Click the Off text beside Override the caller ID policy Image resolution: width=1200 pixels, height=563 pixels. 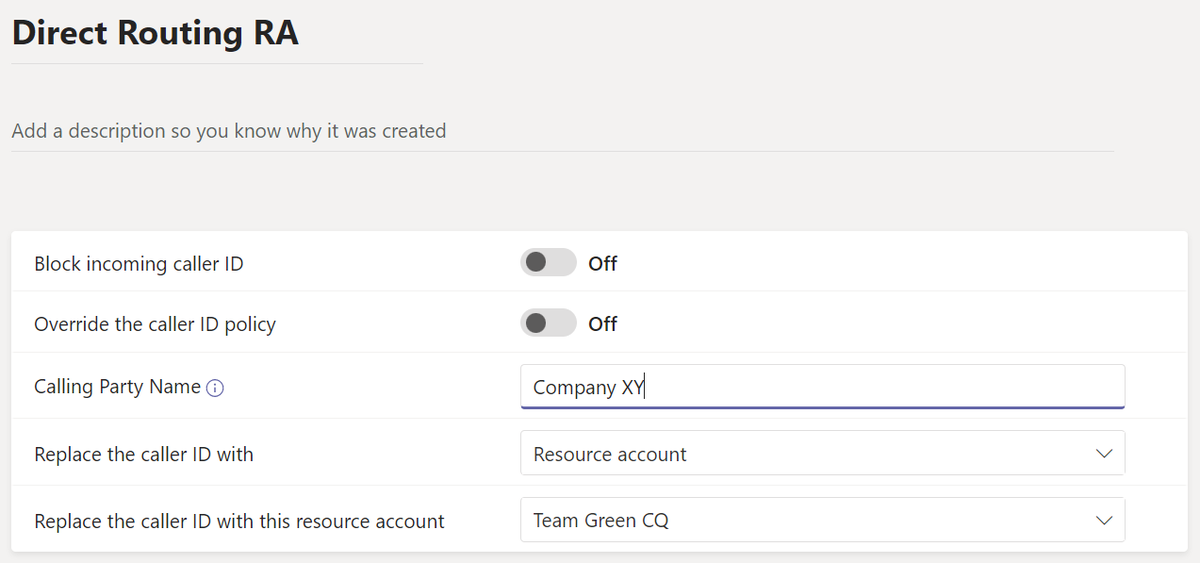pos(602,324)
